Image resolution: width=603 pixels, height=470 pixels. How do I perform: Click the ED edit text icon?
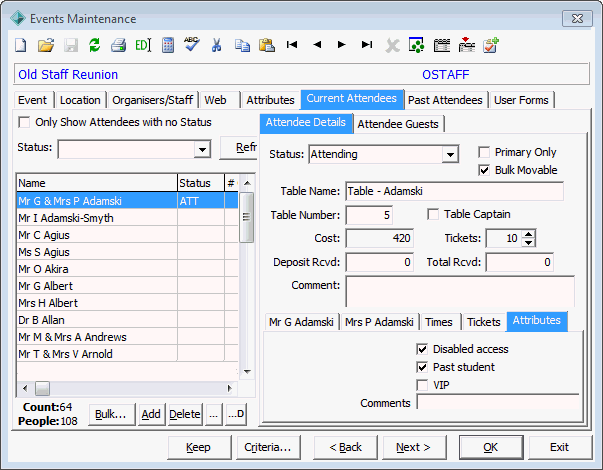click(143, 45)
